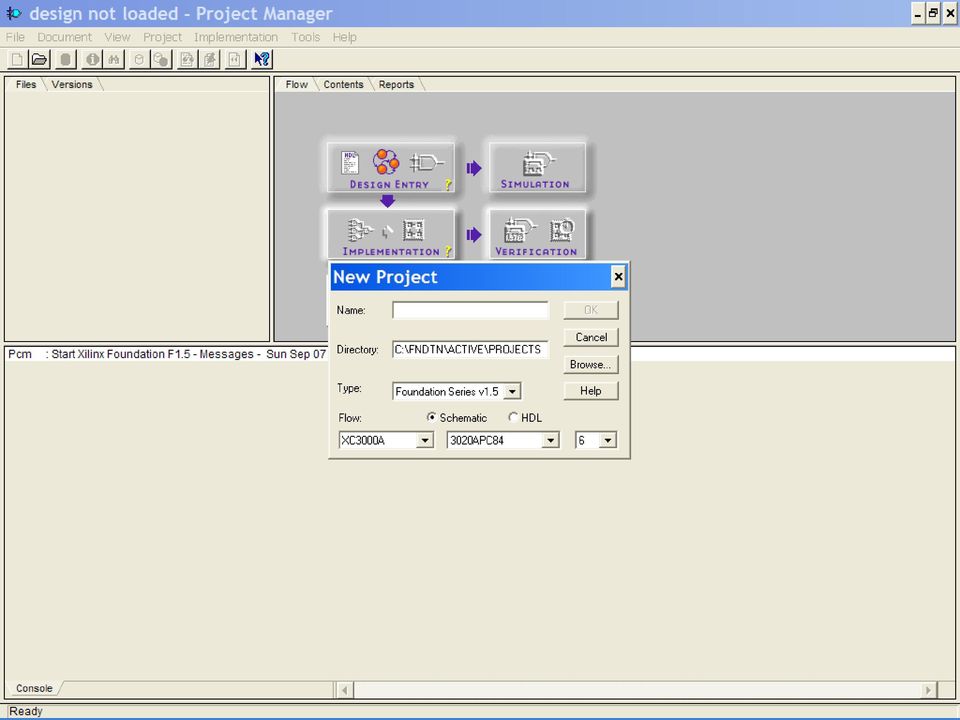
Task: Open the Project menu
Action: click(162, 37)
